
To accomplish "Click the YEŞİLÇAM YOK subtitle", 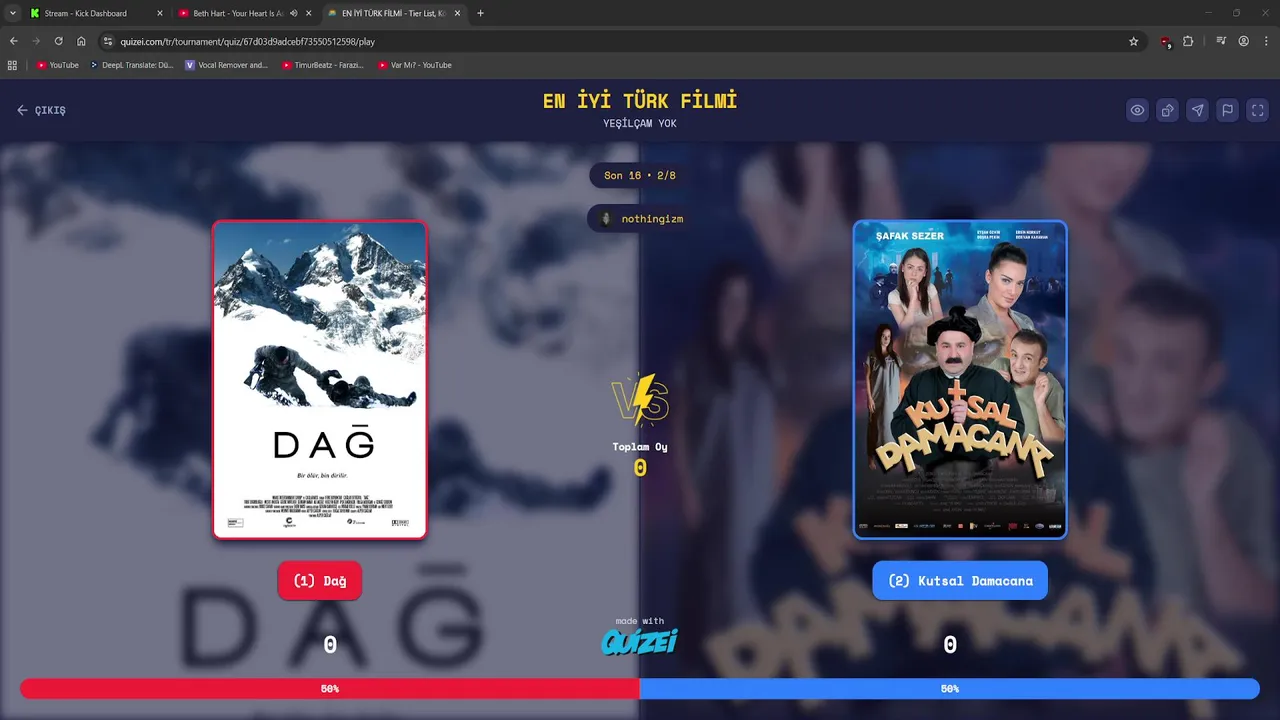I will point(640,124).
